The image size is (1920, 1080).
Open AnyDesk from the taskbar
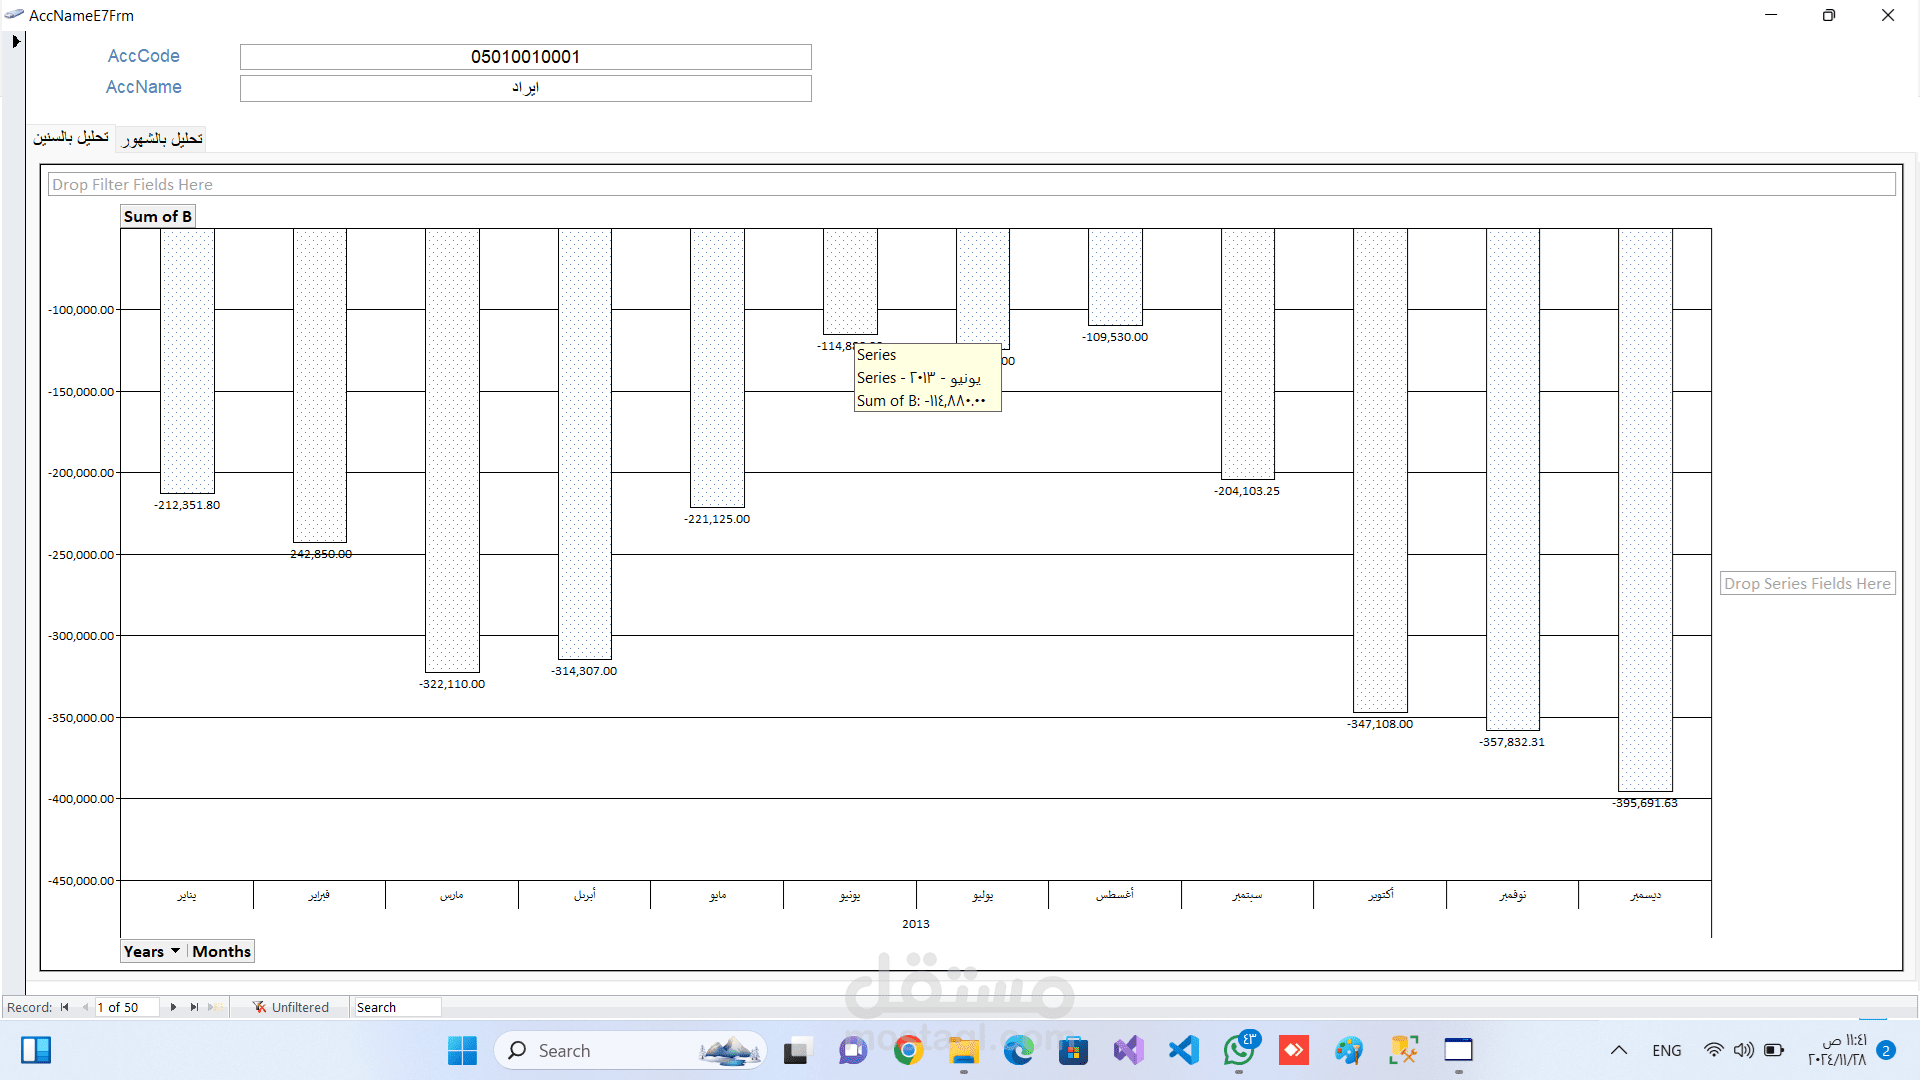[x=1294, y=1050]
